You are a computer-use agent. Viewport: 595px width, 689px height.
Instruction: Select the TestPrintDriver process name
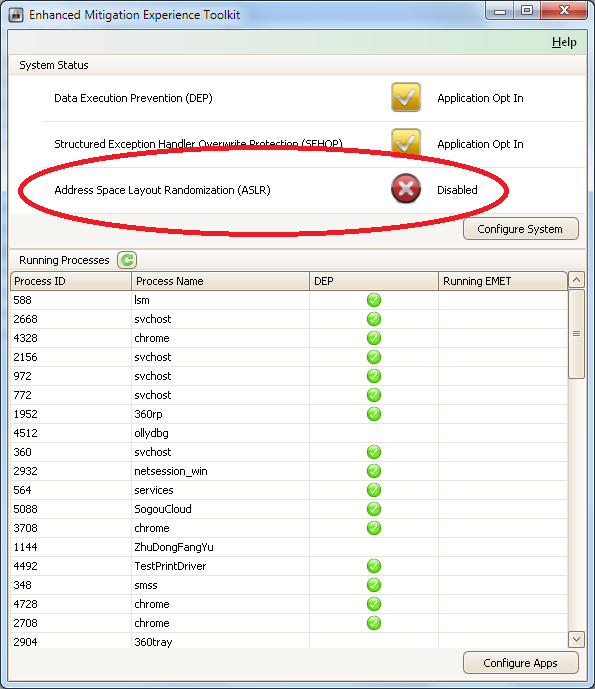coord(170,566)
